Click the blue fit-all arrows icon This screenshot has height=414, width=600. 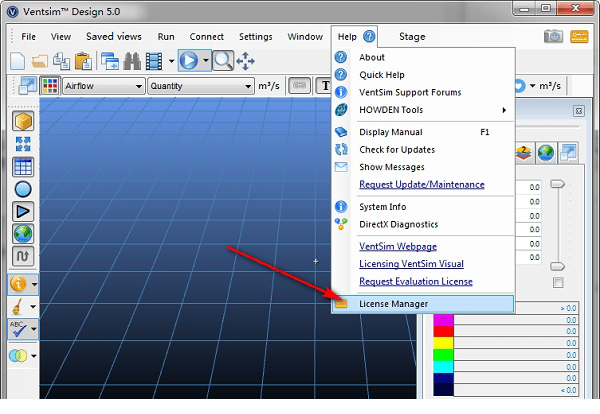(x=23, y=144)
